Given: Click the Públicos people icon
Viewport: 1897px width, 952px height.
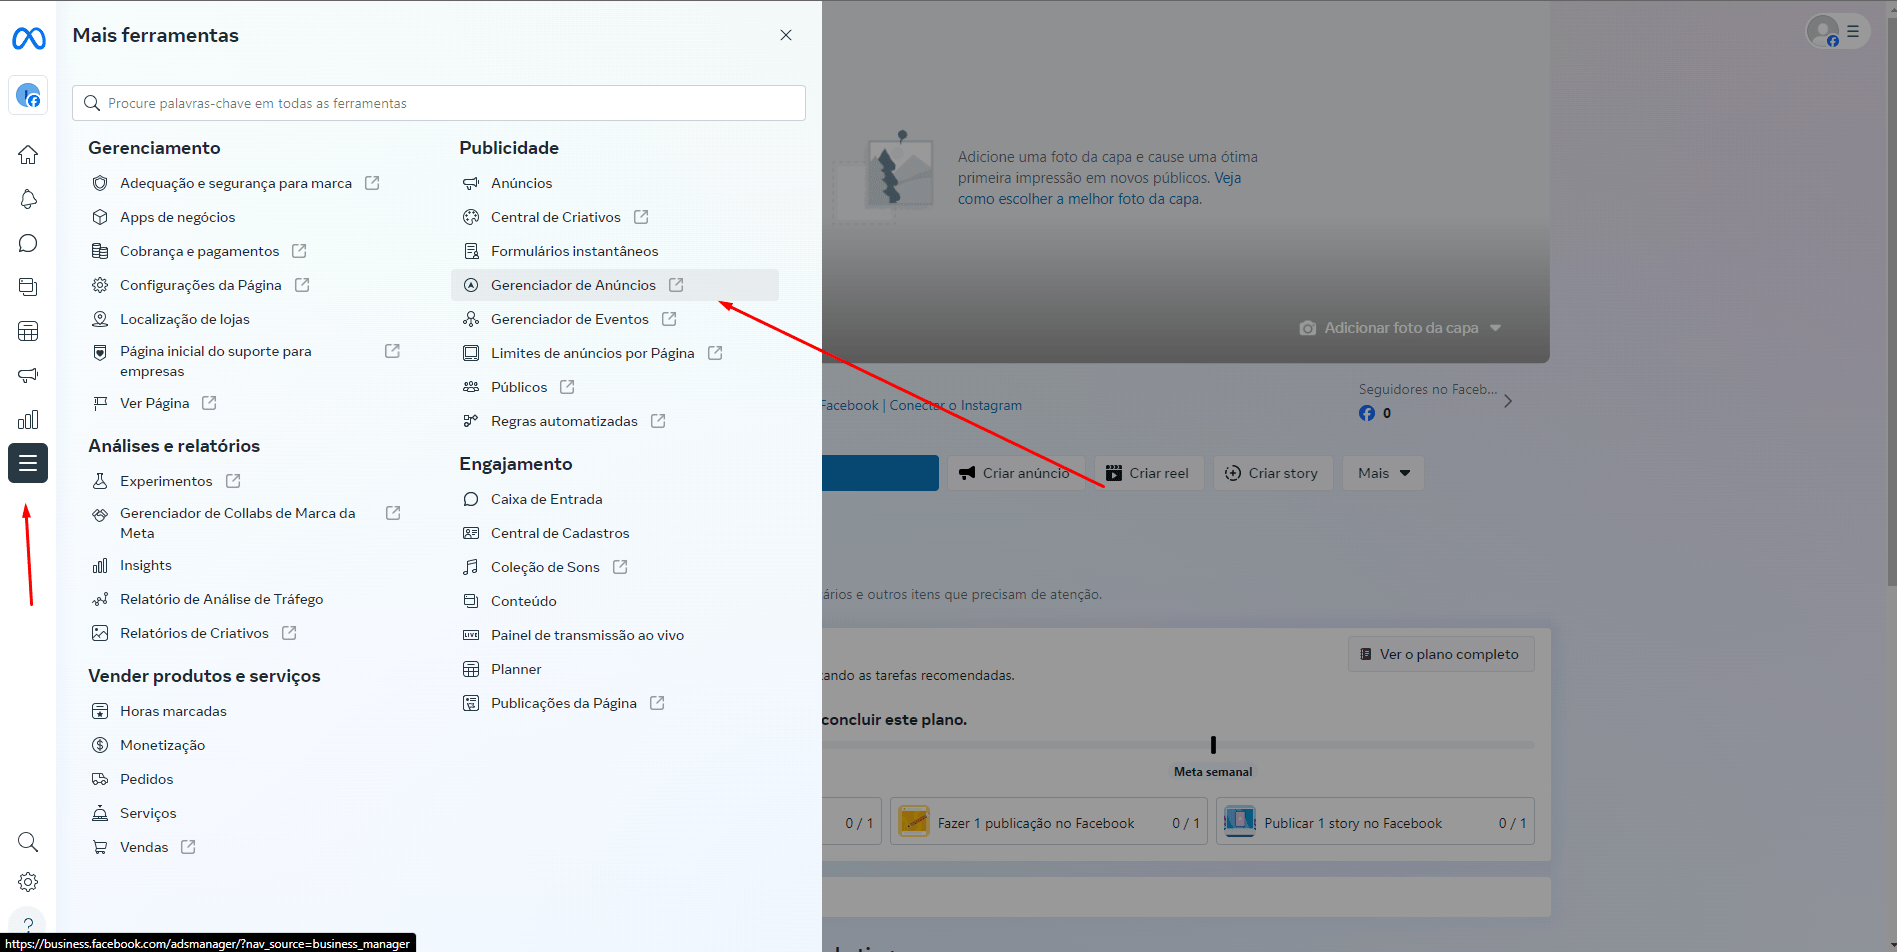Looking at the screenshot, I should [471, 387].
